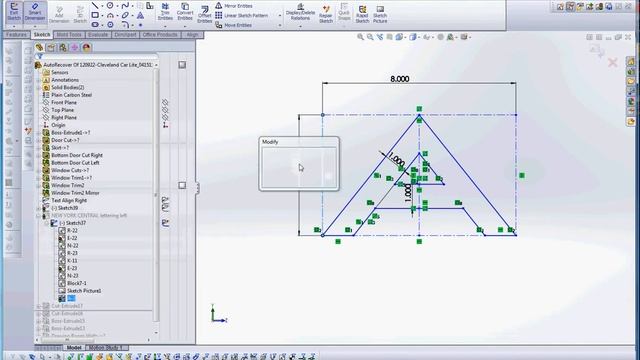The image size is (640, 360).
Task: Click the 8.000 dimension value
Action: [400, 79]
